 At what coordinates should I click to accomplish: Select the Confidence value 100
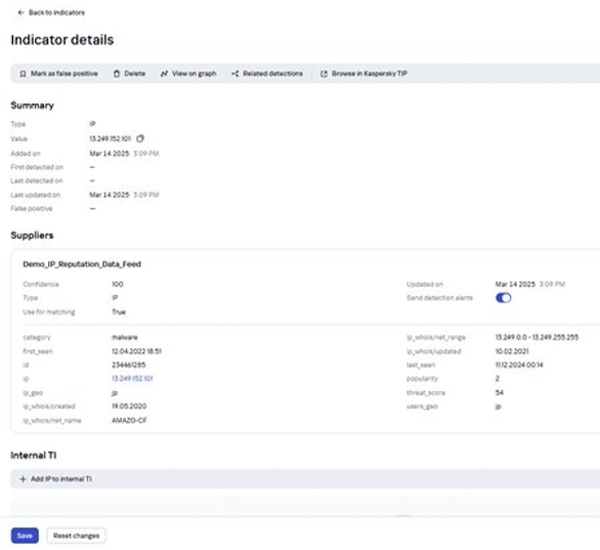click(x=117, y=284)
